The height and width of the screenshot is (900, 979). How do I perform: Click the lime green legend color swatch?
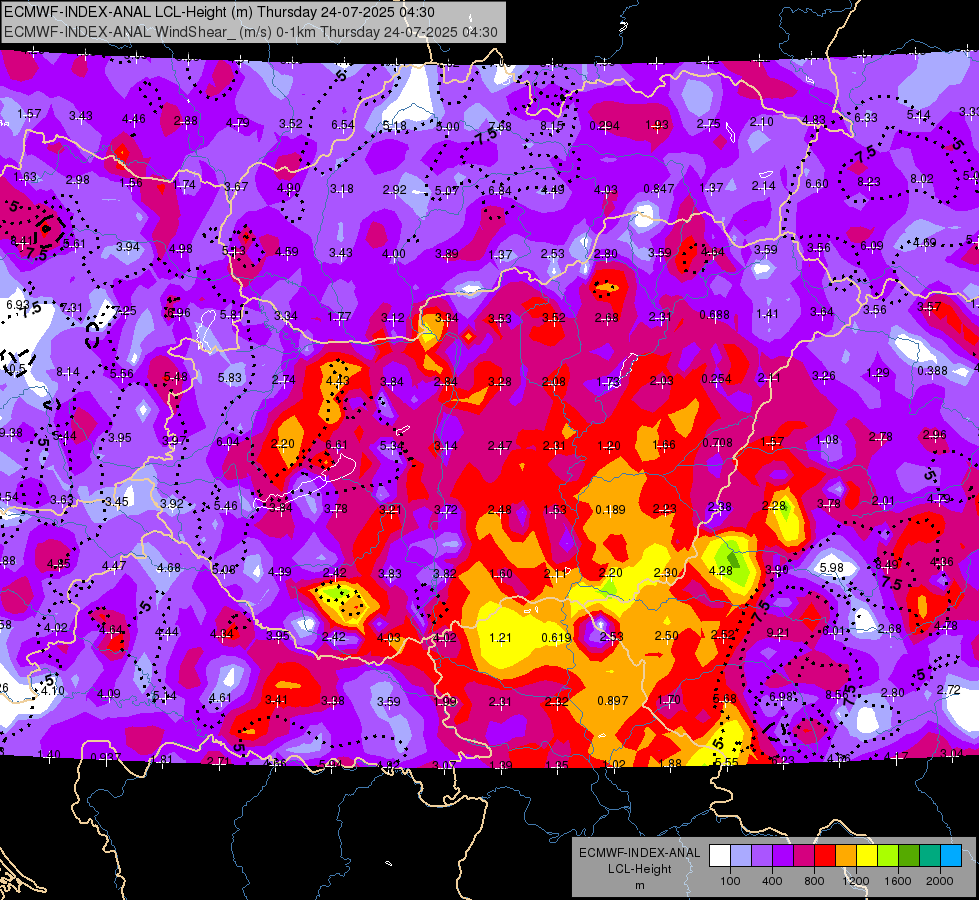point(888,855)
